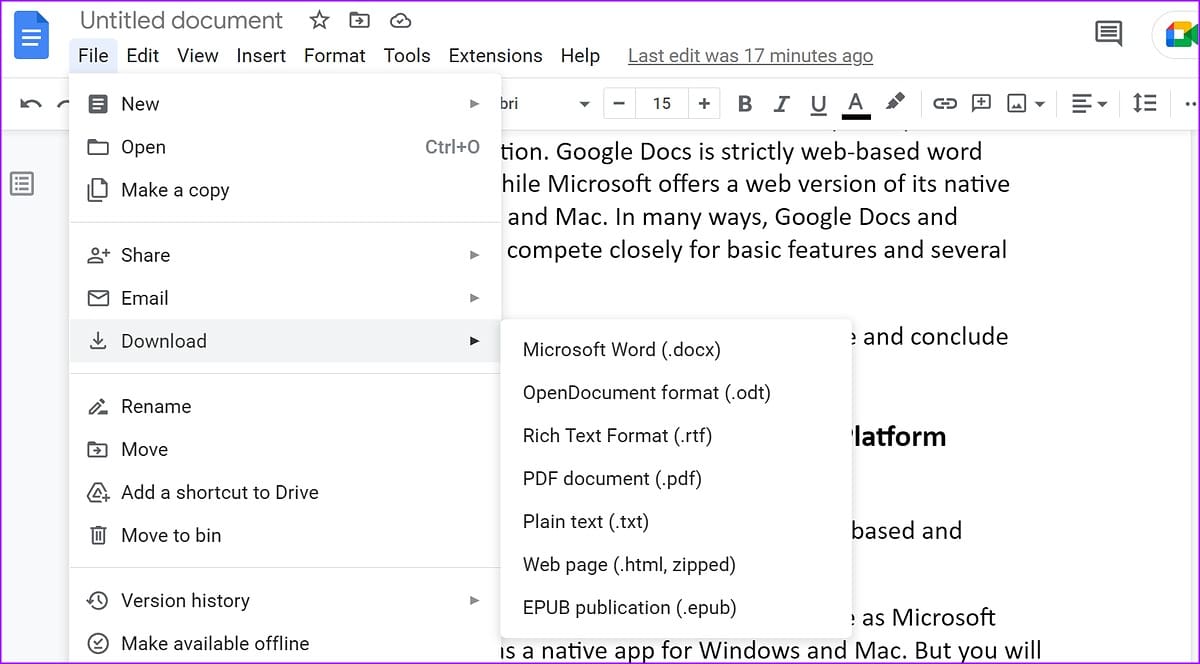Open the Help menu
The width and height of the screenshot is (1200, 664).
pos(580,56)
